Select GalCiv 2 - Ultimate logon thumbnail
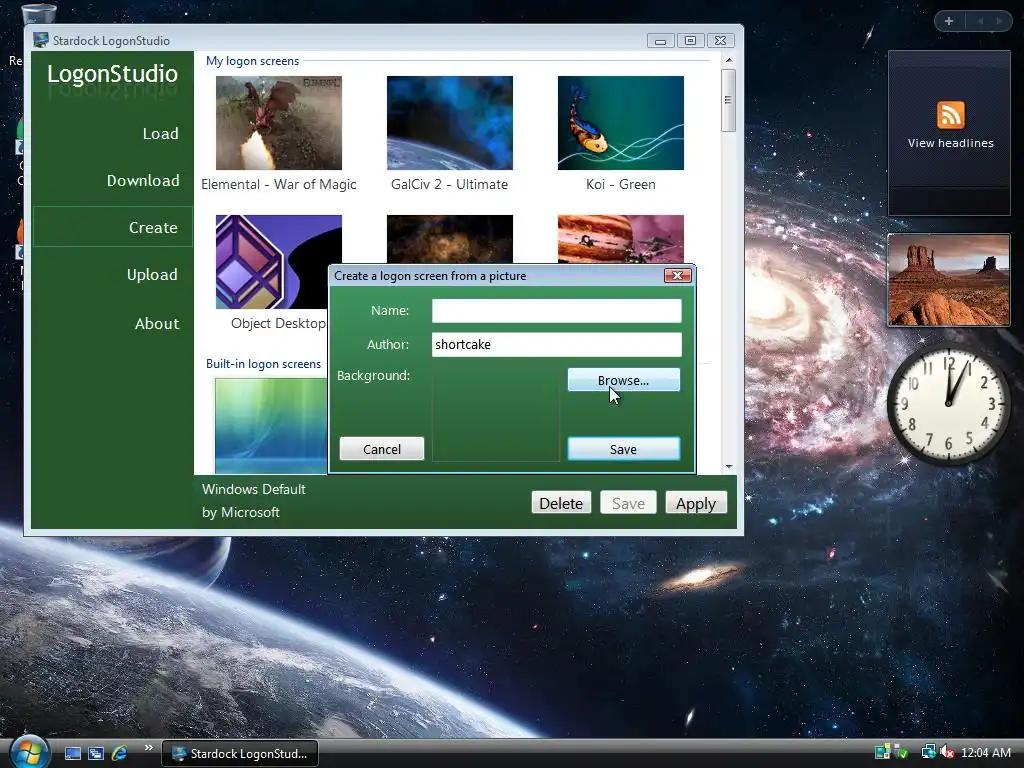The image size is (1024, 768). click(x=450, y=123)
